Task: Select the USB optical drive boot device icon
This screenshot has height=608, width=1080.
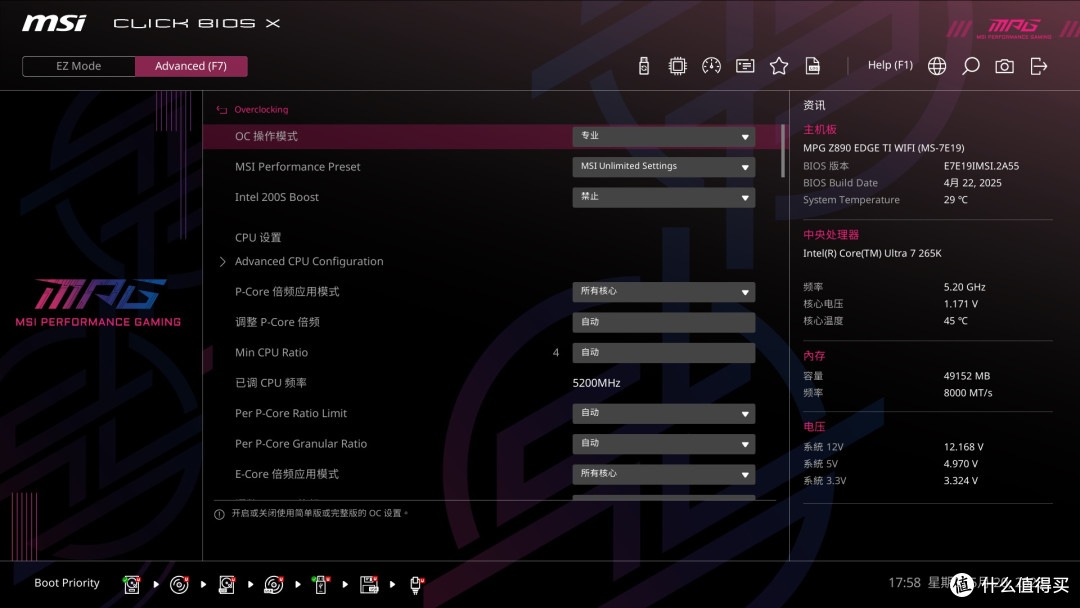Action: point(273,585)
